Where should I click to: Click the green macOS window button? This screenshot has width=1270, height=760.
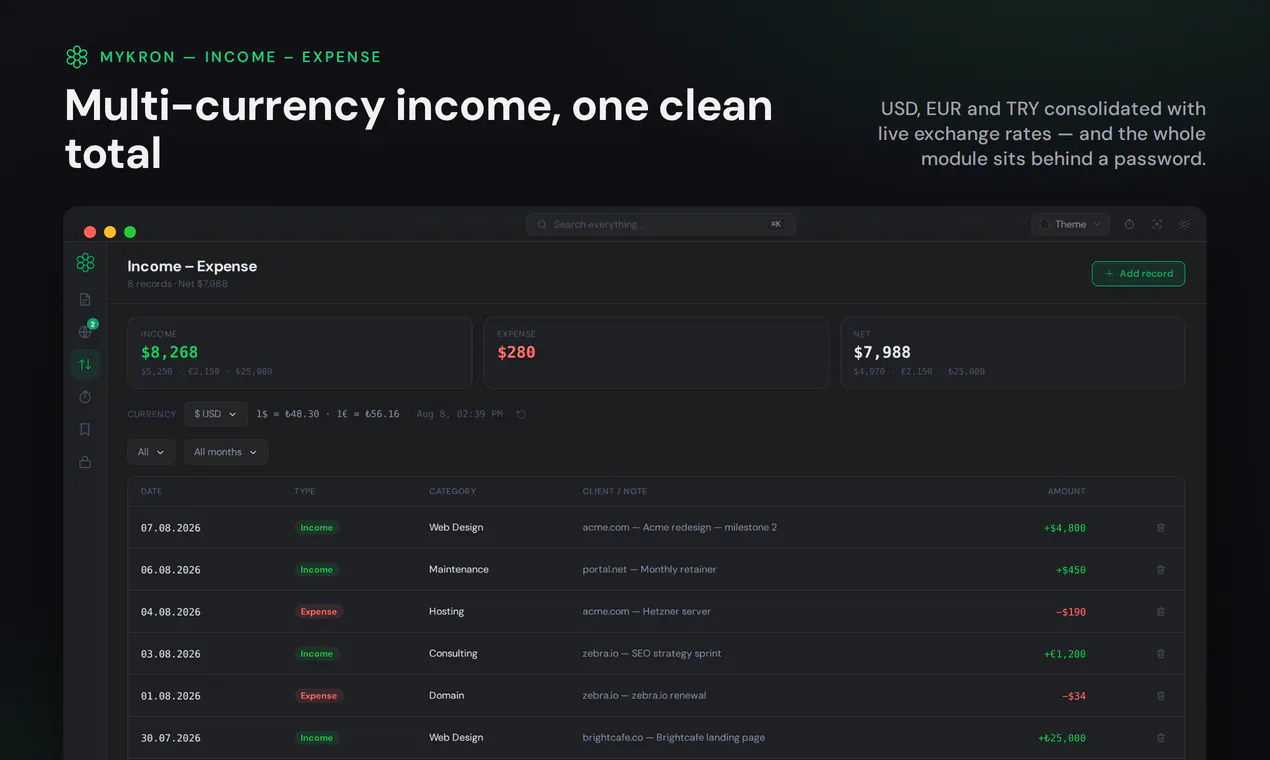(130, 232)
